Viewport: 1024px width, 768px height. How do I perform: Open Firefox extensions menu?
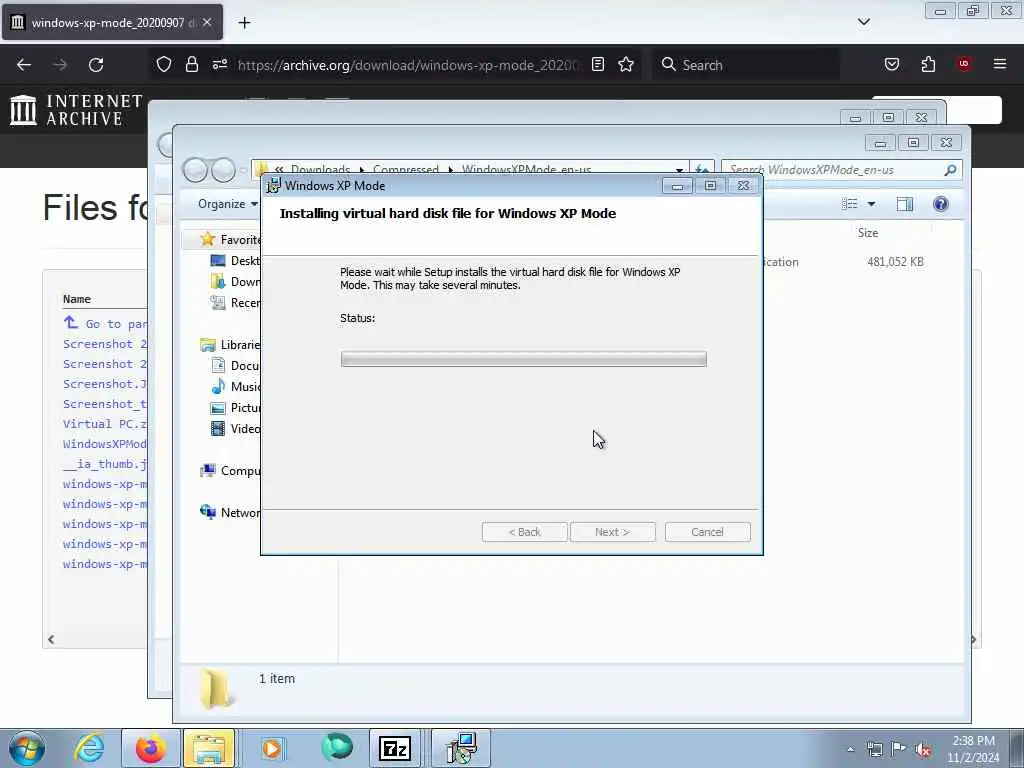928,64
